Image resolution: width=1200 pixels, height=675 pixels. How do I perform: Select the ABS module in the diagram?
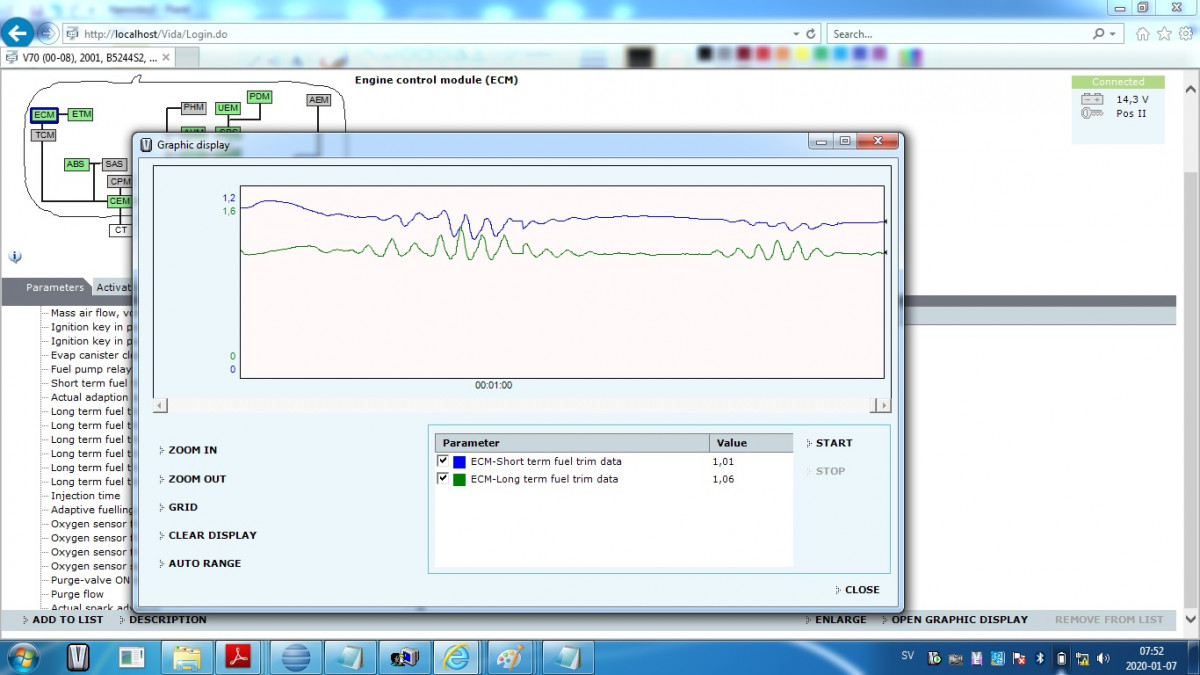[x=76, y=164]
